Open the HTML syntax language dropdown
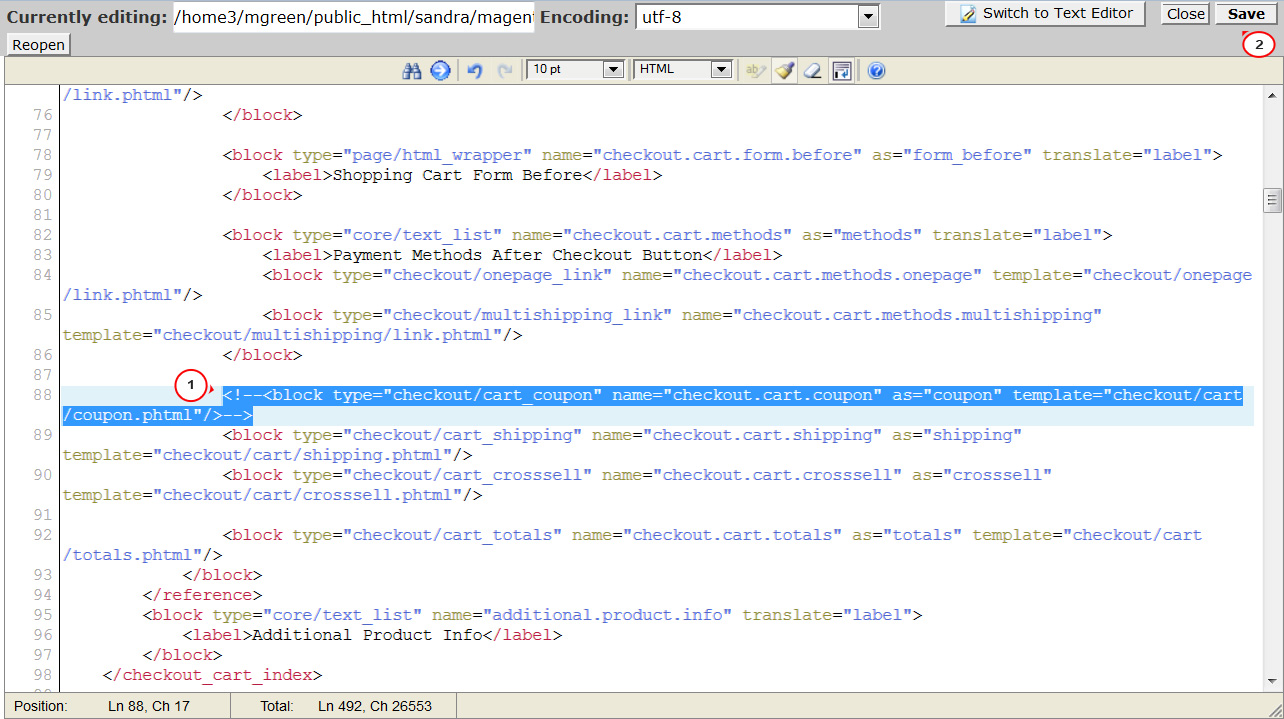The height and width of the screenshot is (719, 1284). (683, 69)
